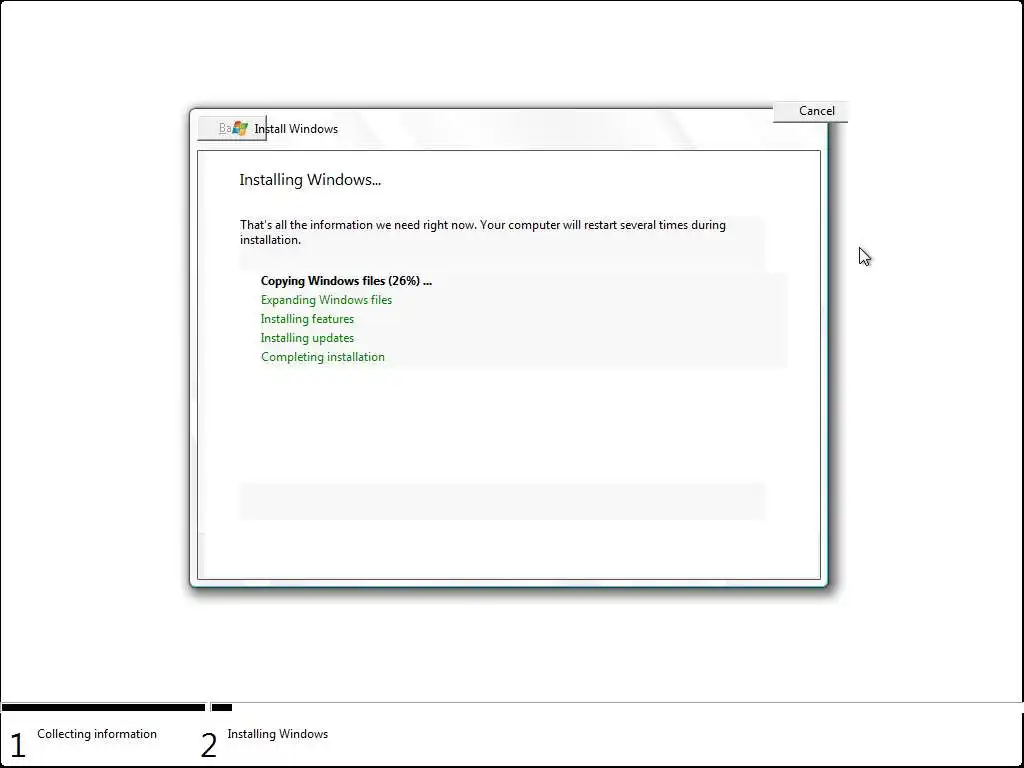Click the 'Expanding Windows files' step
Viewport: 1024px width, 768px height.
[x=327, y=300]
